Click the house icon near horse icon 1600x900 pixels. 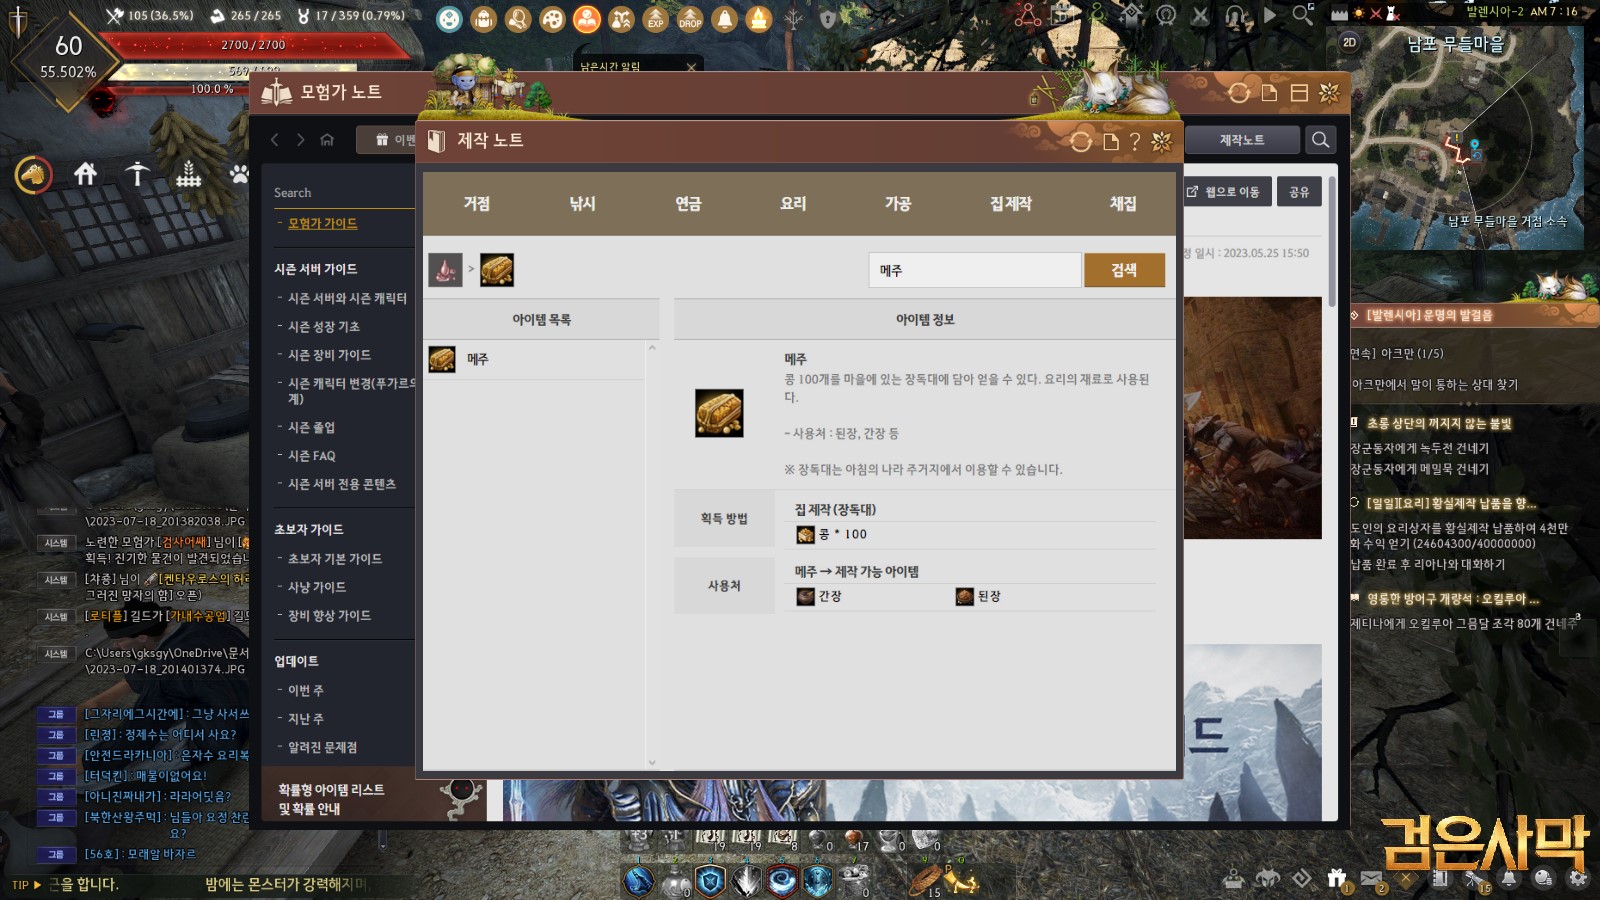coord(86,174)
